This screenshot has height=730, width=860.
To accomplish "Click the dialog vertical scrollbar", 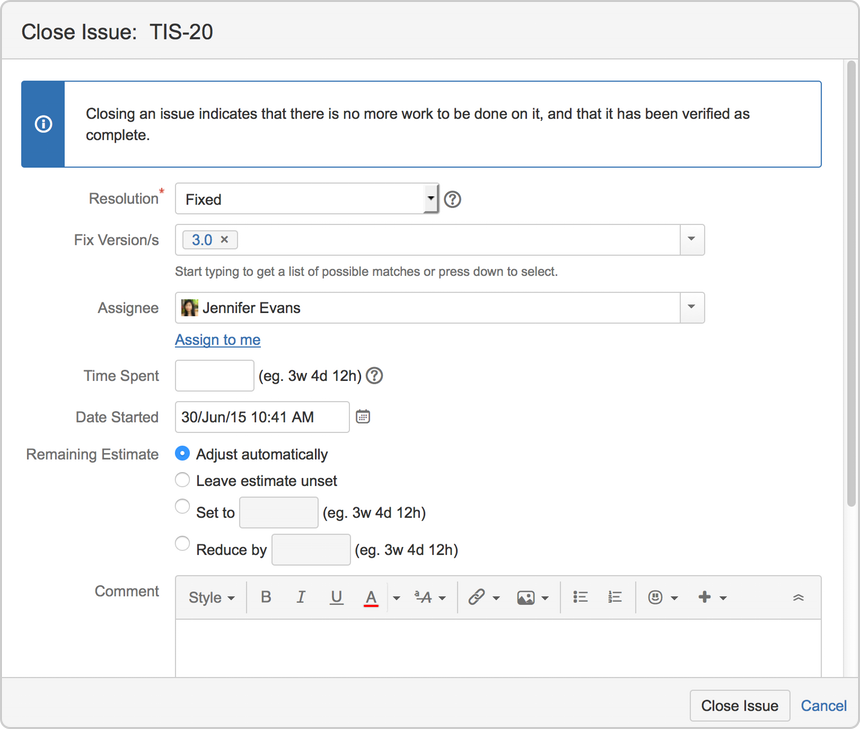I will click(x=851, y=283).
